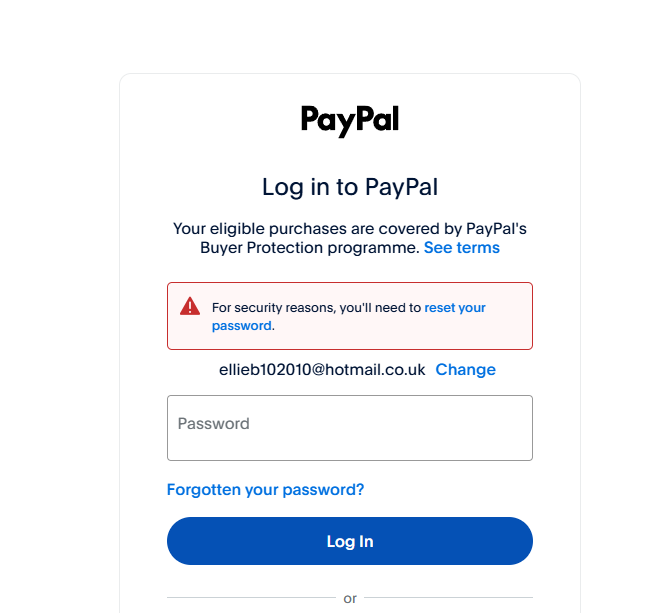Click the red warning triangle icon

click(x=190, y=306)
